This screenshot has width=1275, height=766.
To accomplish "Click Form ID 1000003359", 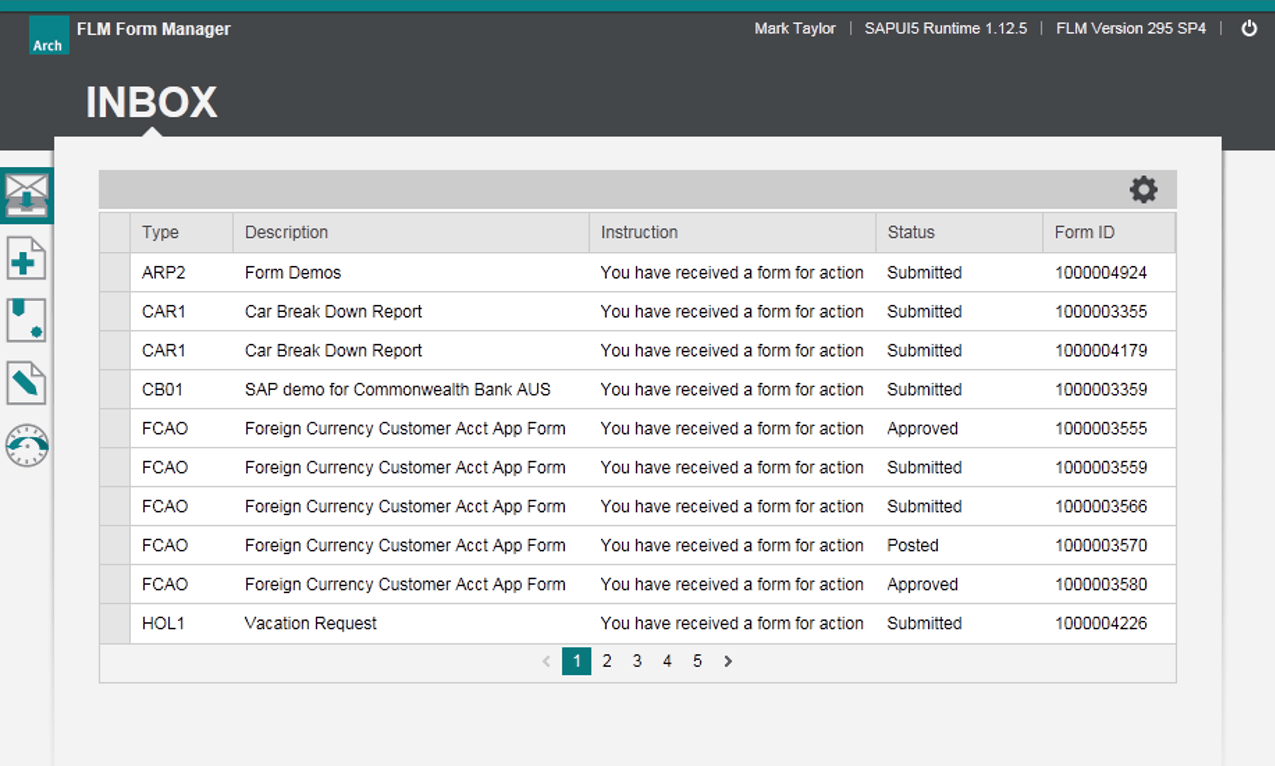I will [1101, 389].
